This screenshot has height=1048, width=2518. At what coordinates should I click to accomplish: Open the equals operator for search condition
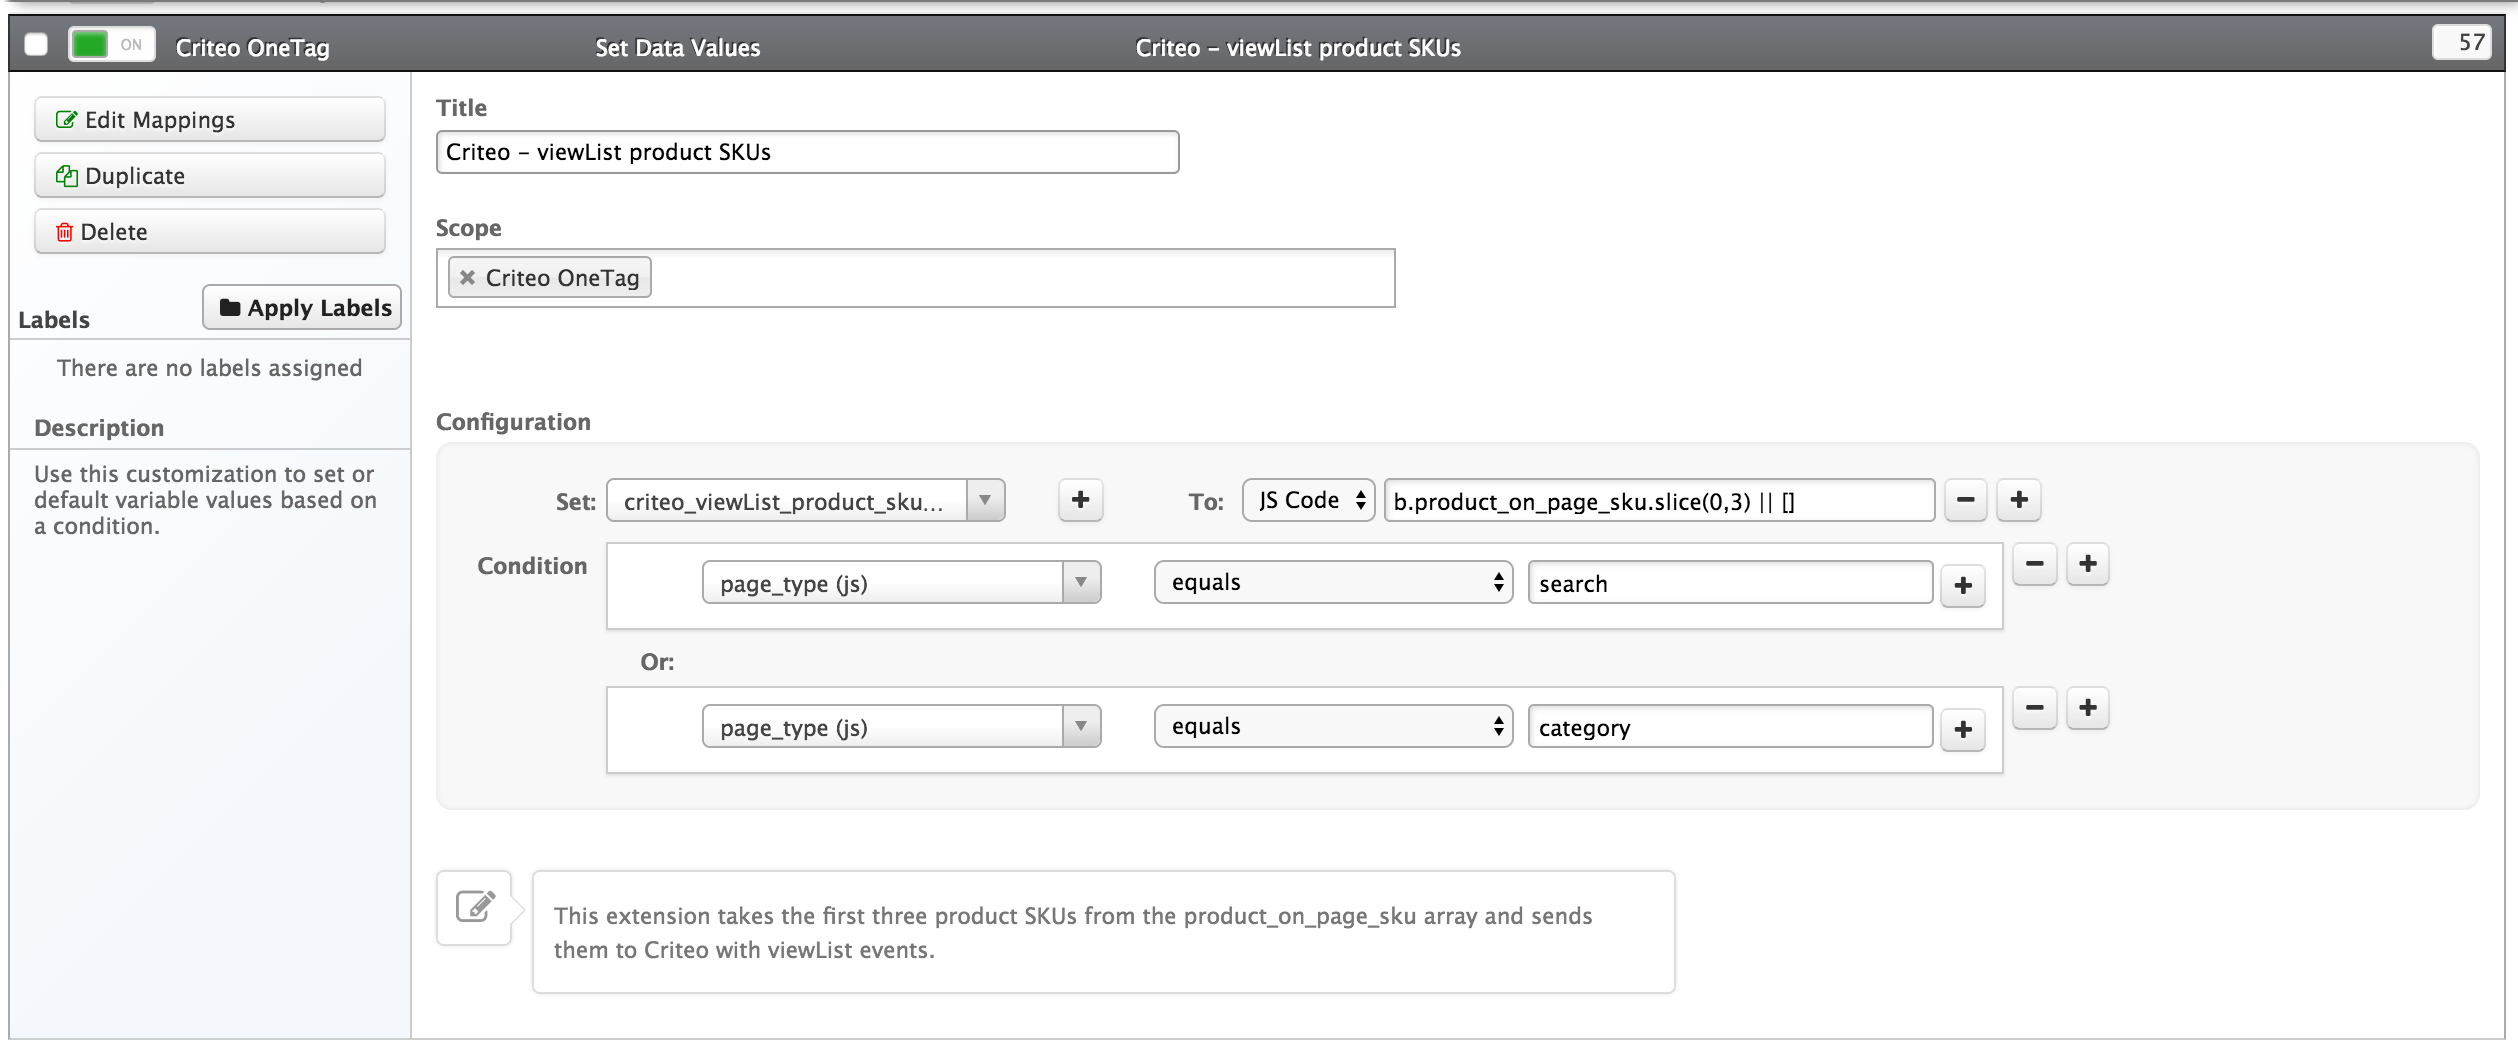pos(1333,582)
